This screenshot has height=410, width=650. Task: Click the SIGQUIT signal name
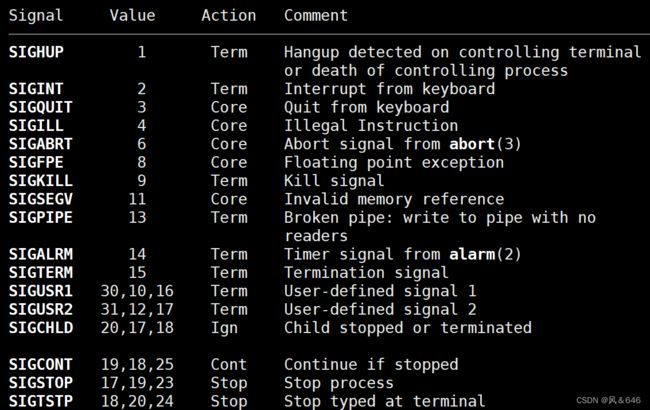tap(41, 107)
